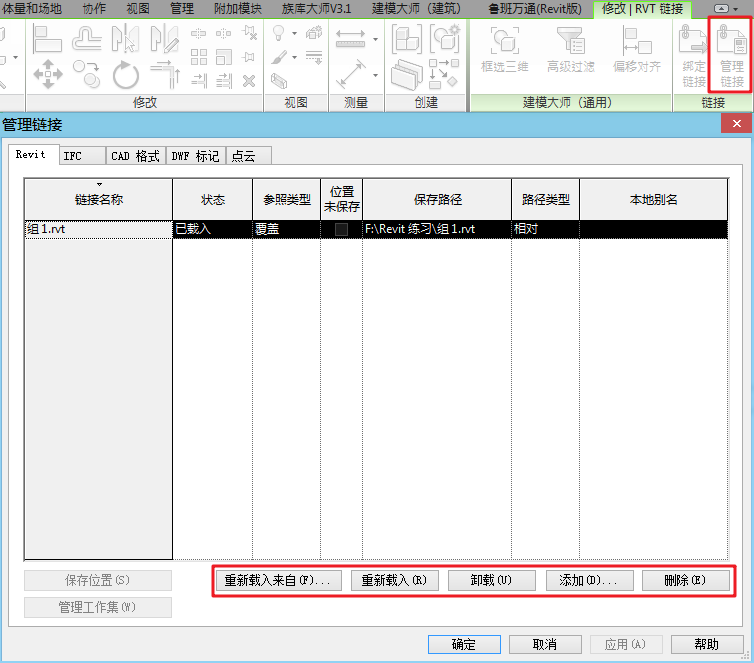Choose Trim/Extend Multiple Elements tool

point(224,81)
